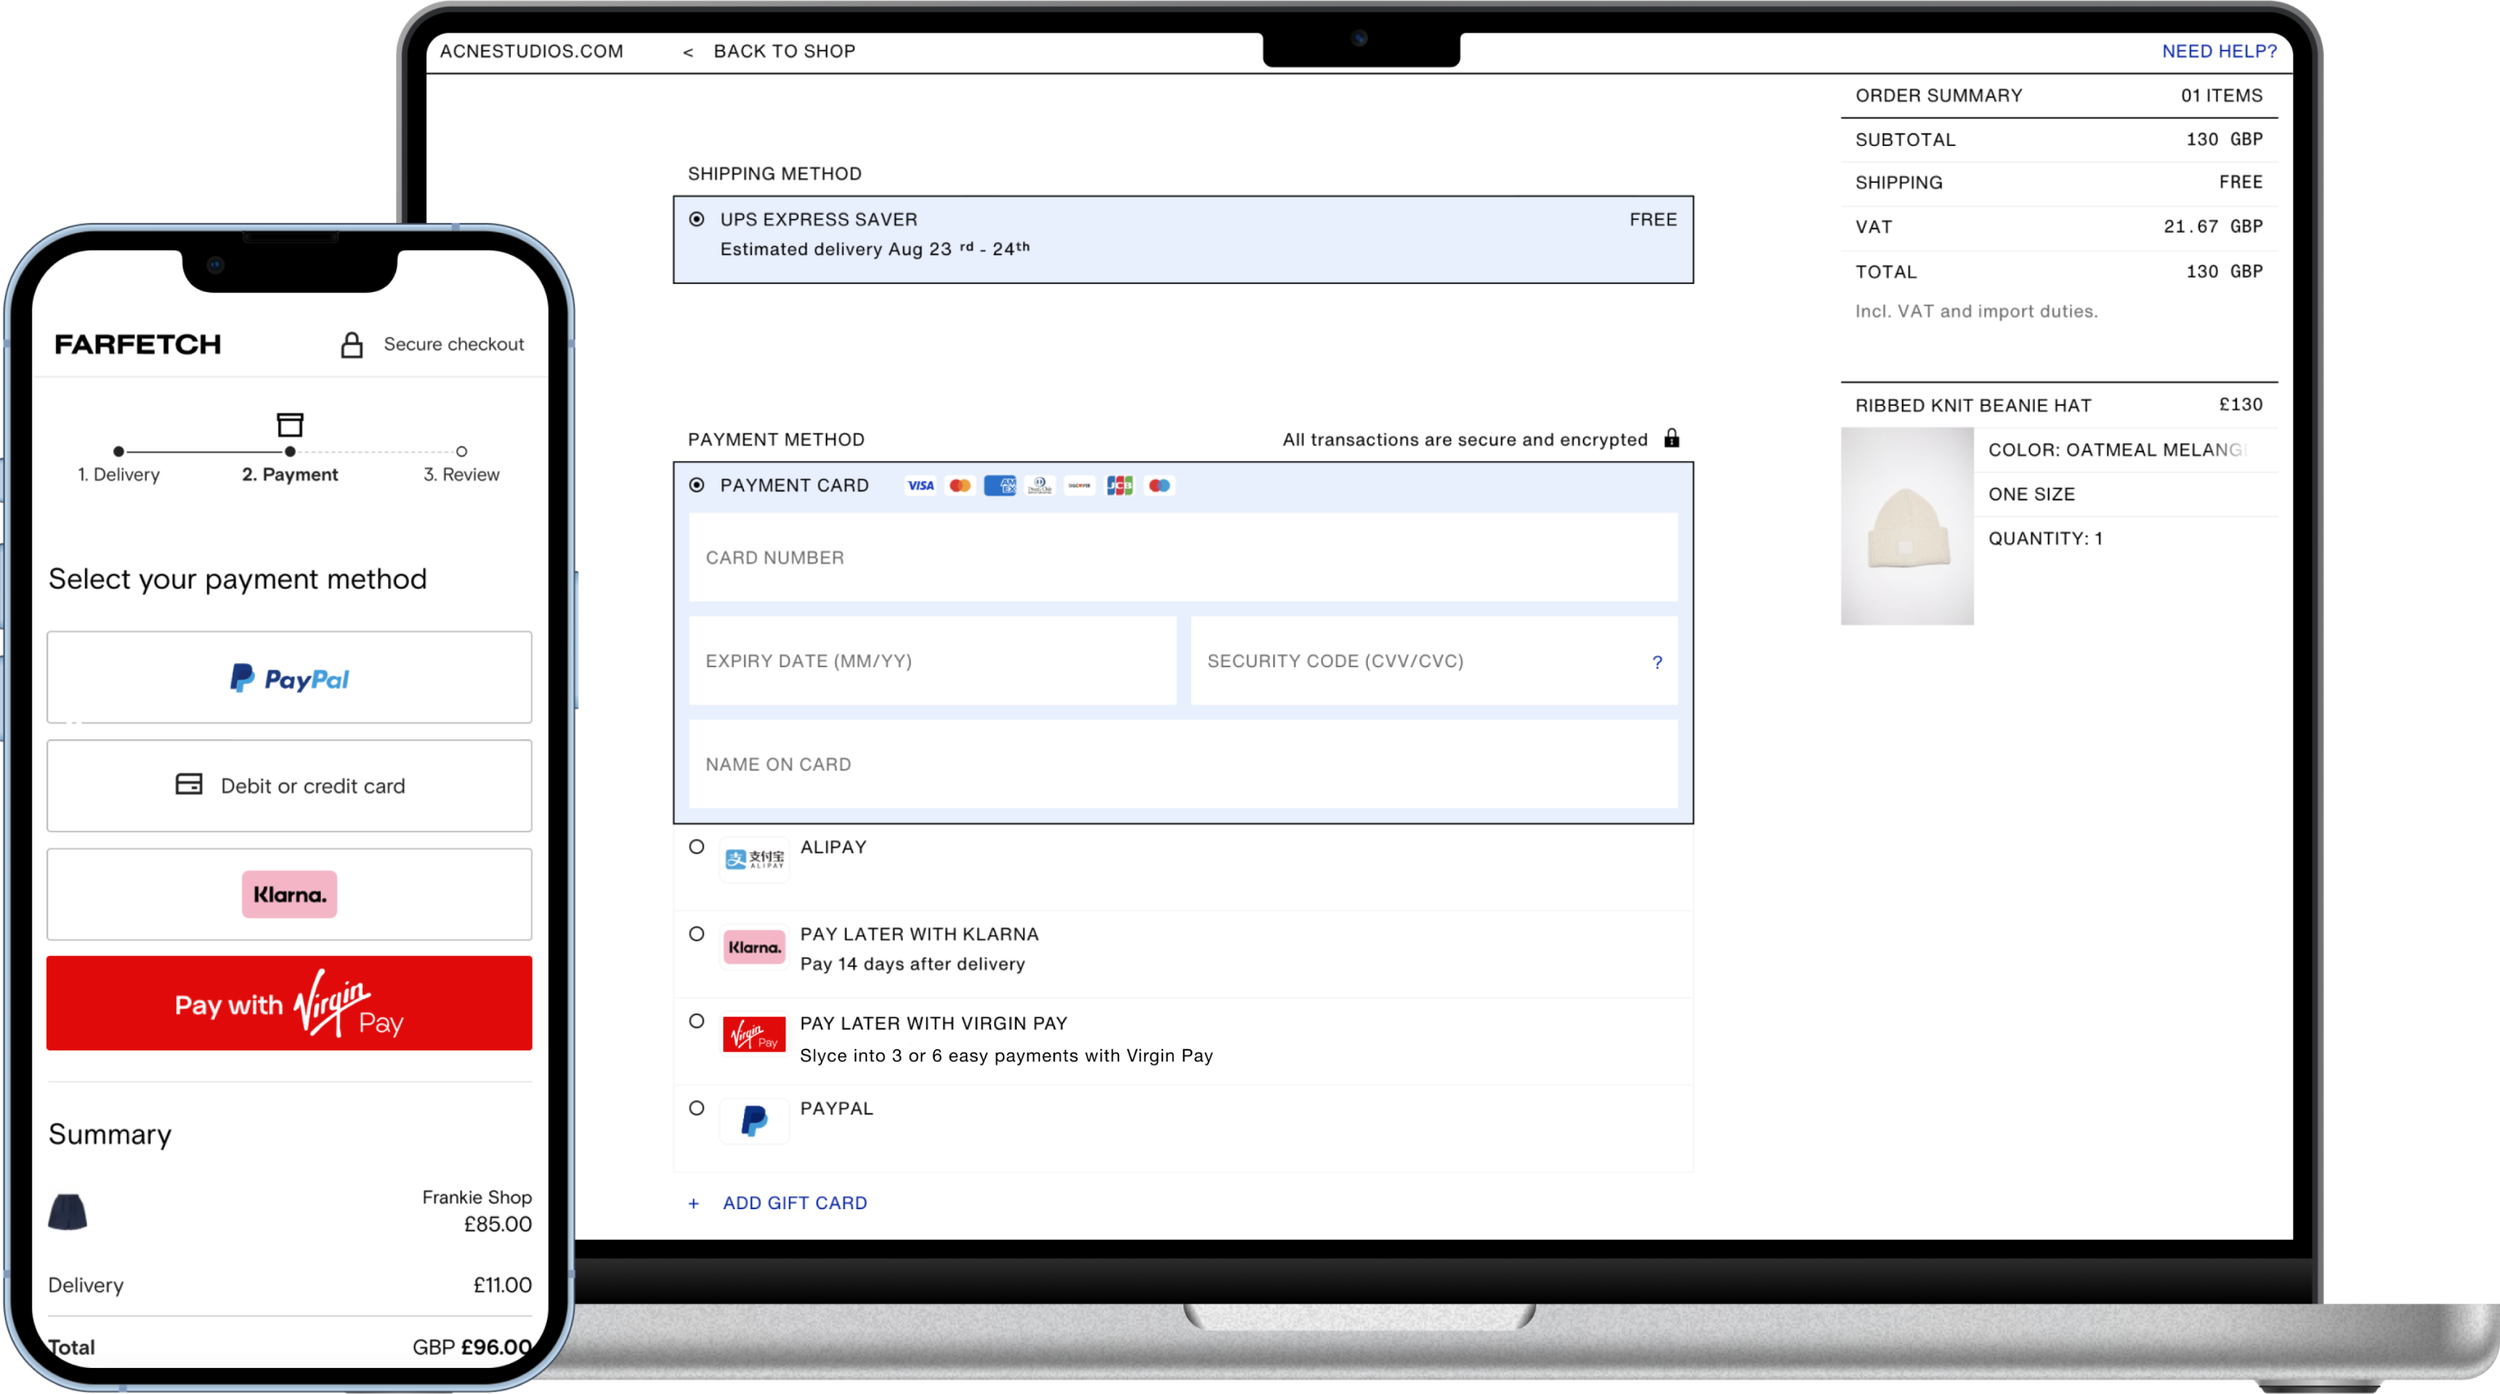
Task: Click the American Express card icon
Action: click(999, 486)
